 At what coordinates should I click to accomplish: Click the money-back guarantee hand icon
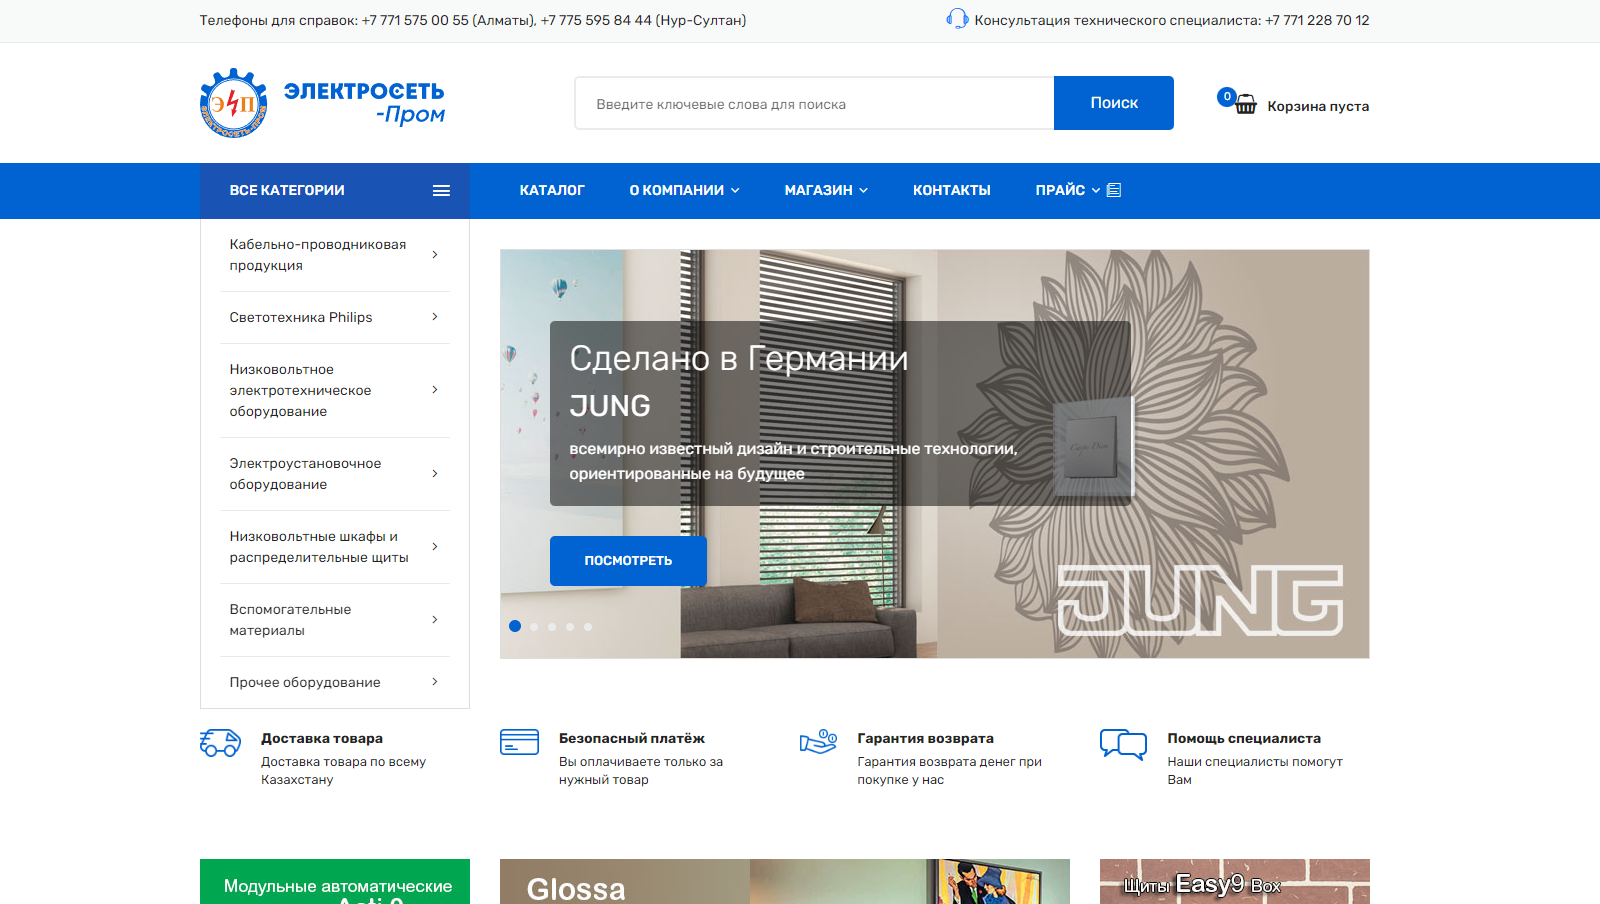[818, 742]
